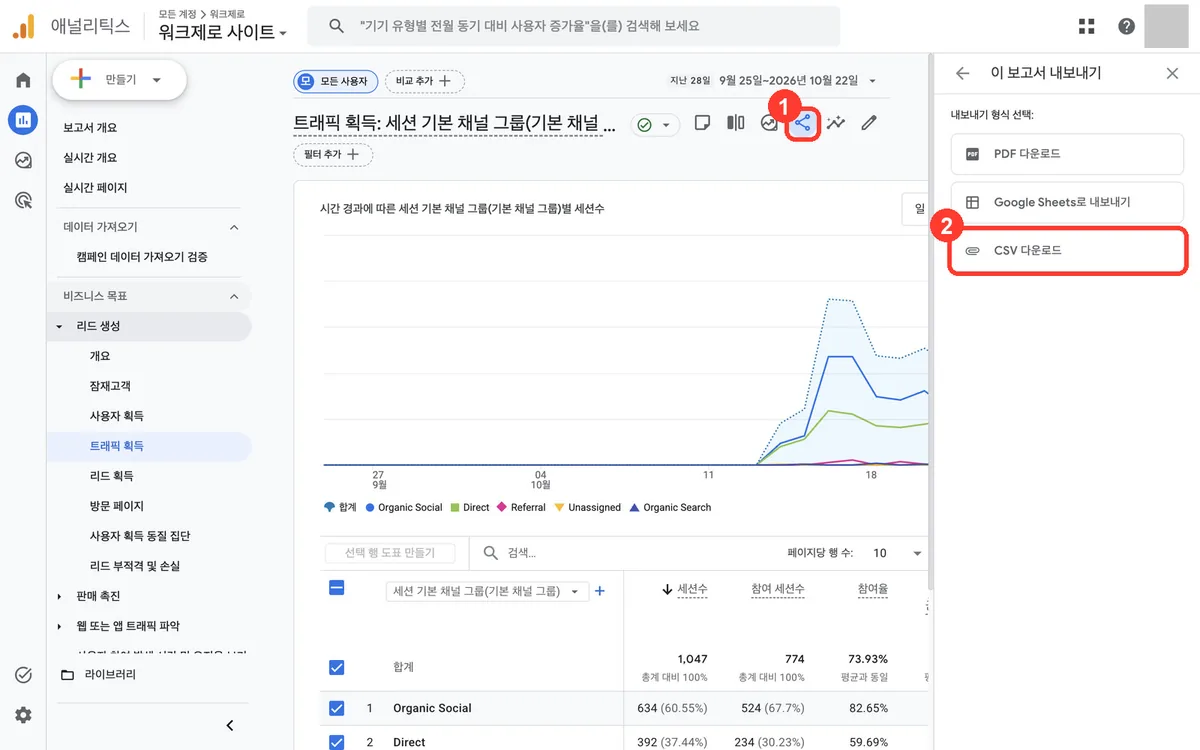1200x750 pixels.
Task: Sort by 세션수 column header
Action: pyautogui.click(x=692, y=590)
